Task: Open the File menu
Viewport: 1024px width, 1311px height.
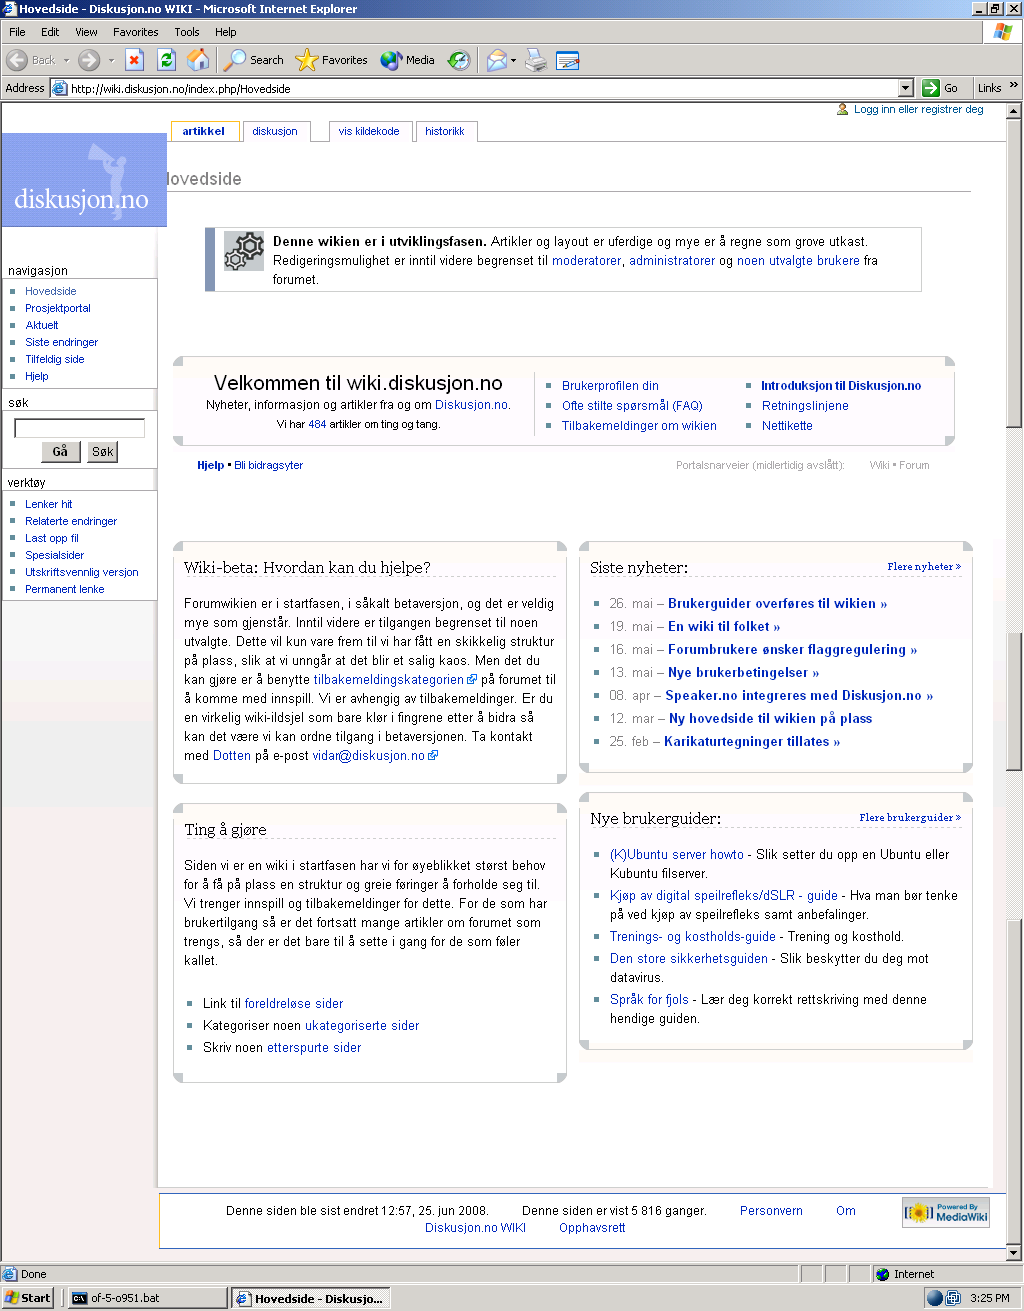Action: coord(17,32)
